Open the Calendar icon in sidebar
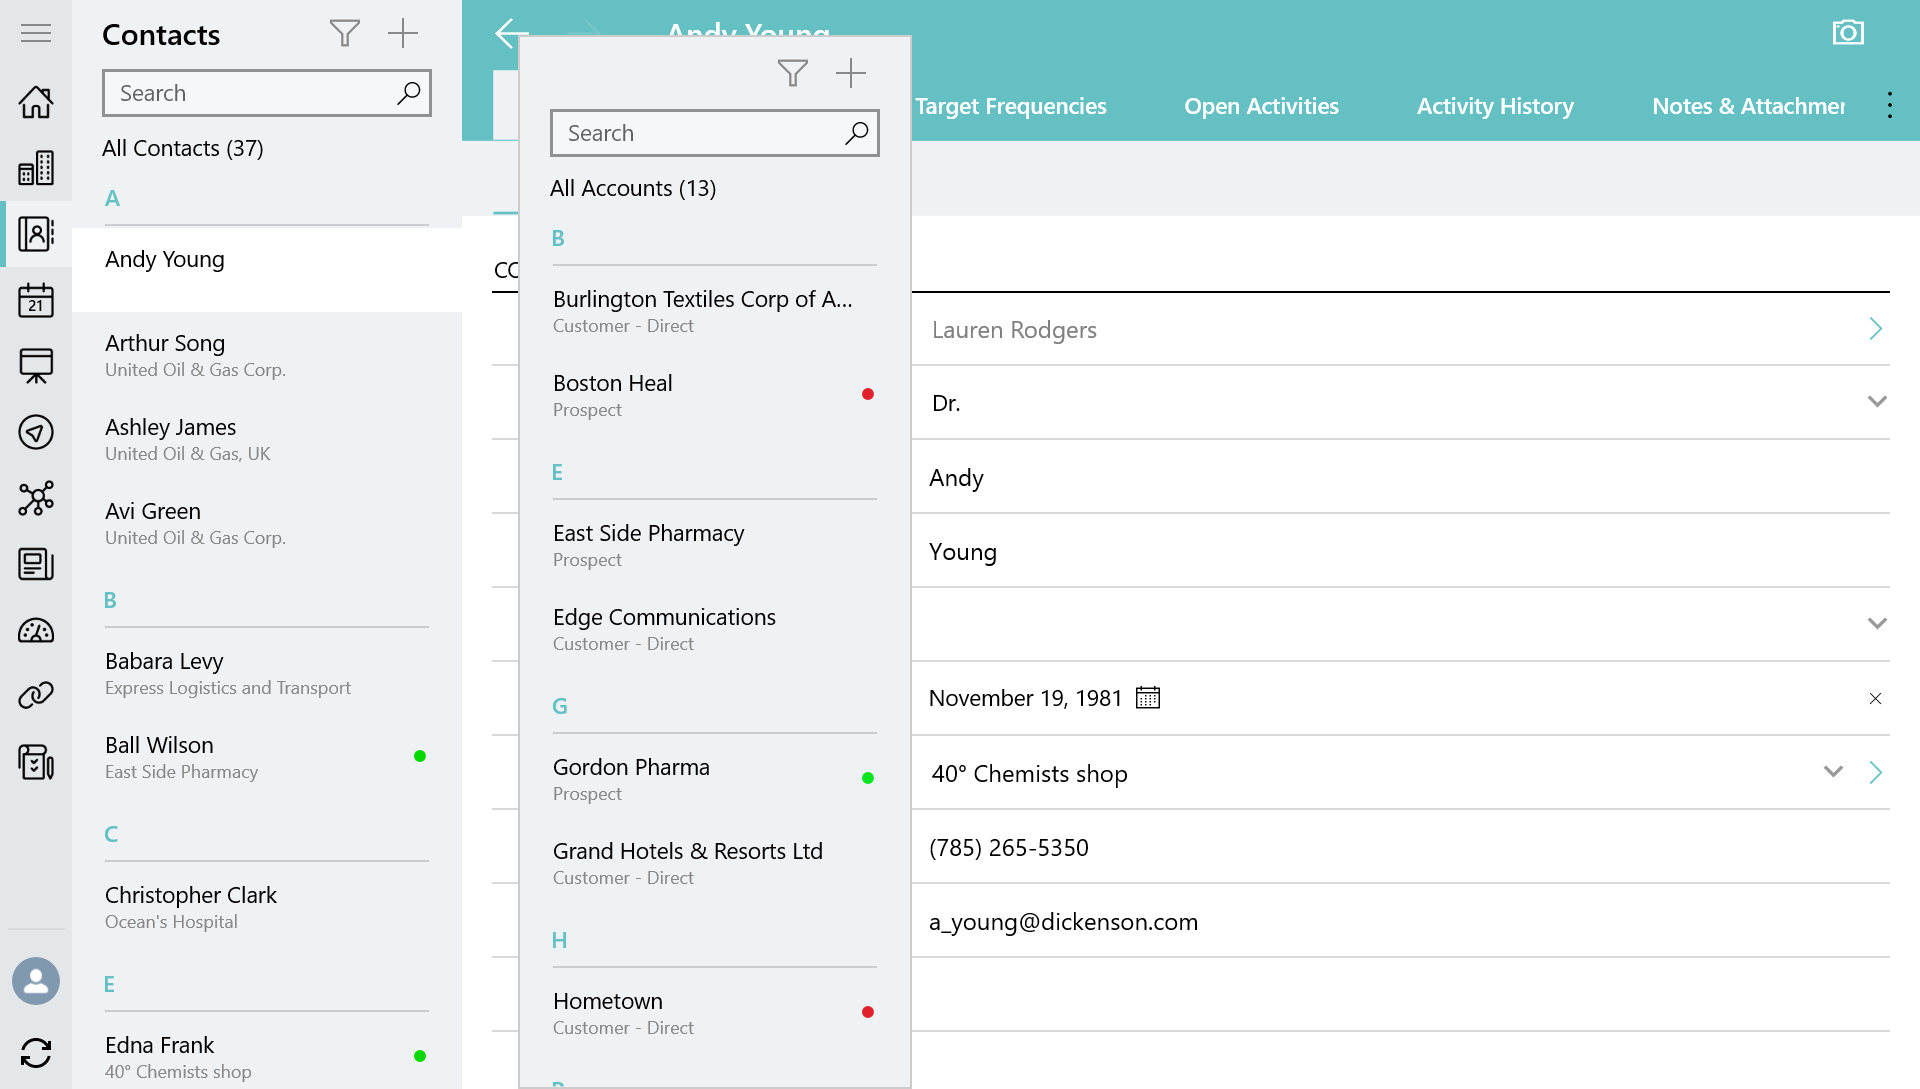1920x1089 pixels. (x=36, y=300)
